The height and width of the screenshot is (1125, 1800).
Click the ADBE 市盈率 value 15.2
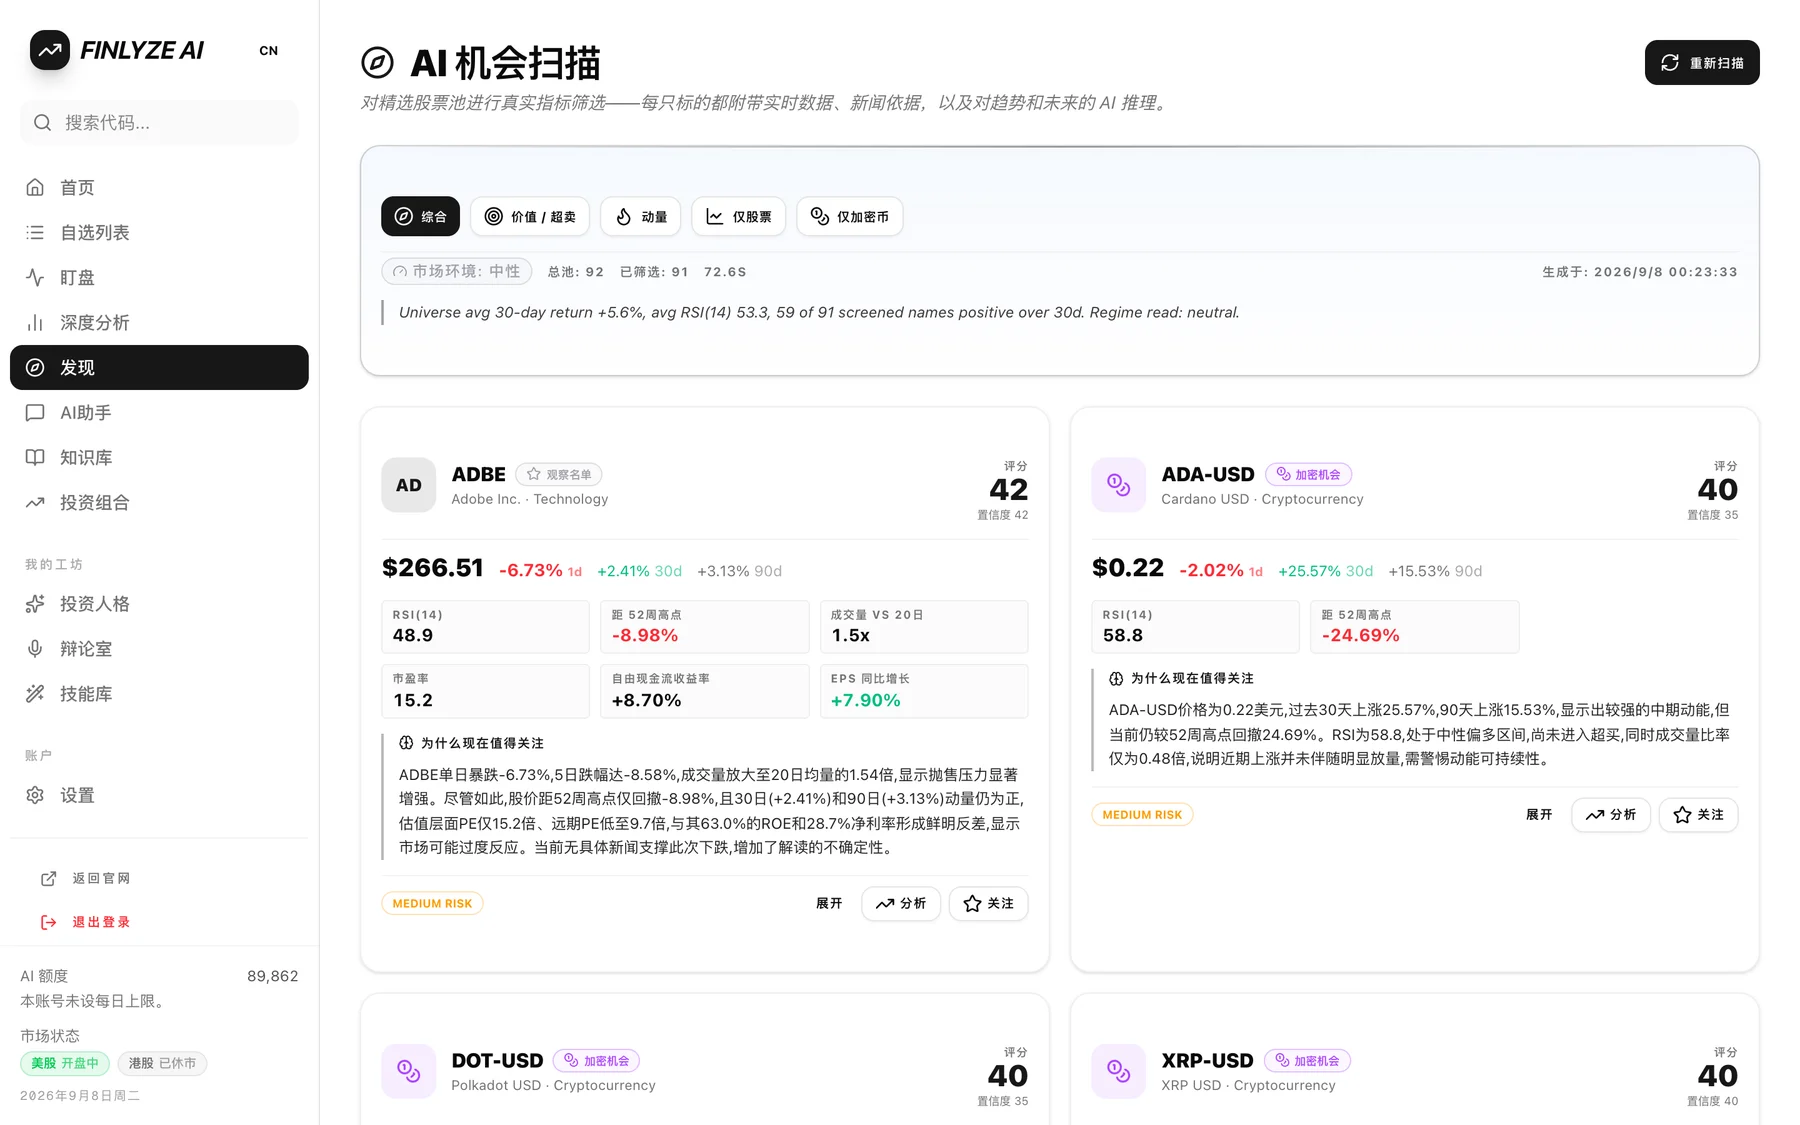413,700
